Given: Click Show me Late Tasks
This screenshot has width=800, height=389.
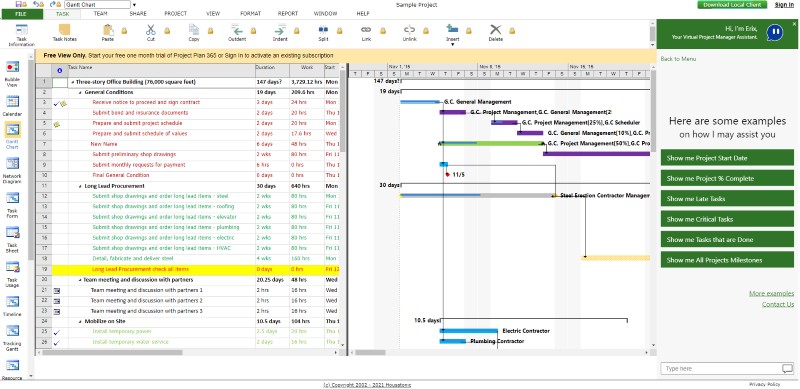Looking at the screenshot, I should tap(727, 199).
